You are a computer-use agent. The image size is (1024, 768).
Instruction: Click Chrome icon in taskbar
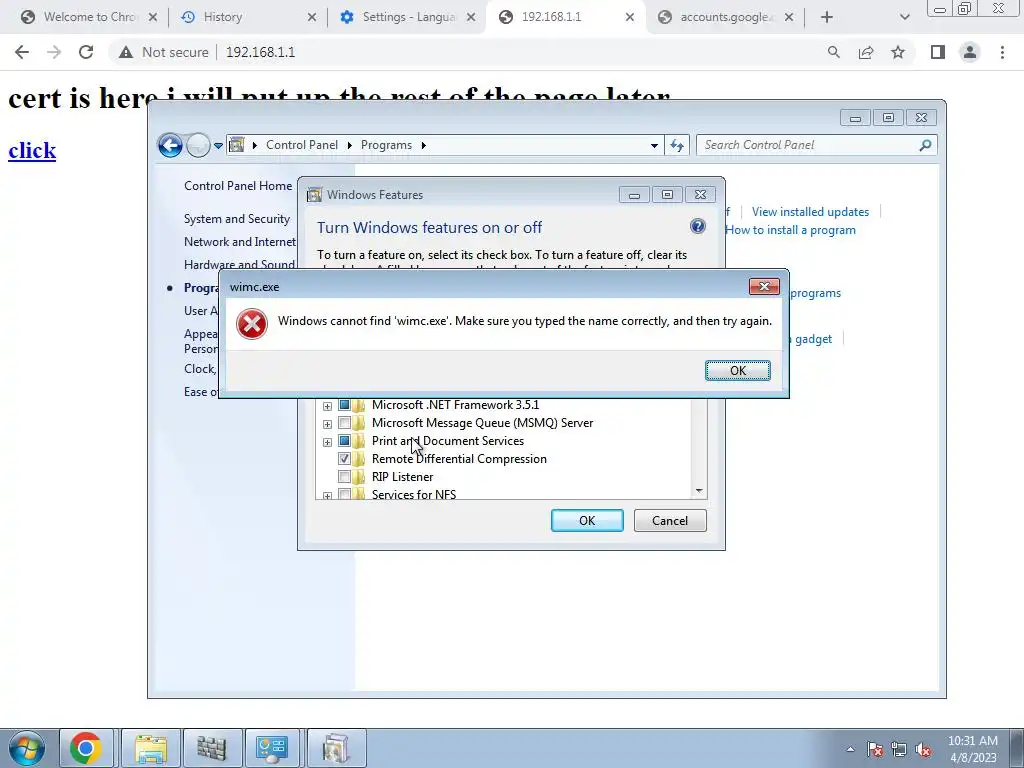(x=86, y=748)
